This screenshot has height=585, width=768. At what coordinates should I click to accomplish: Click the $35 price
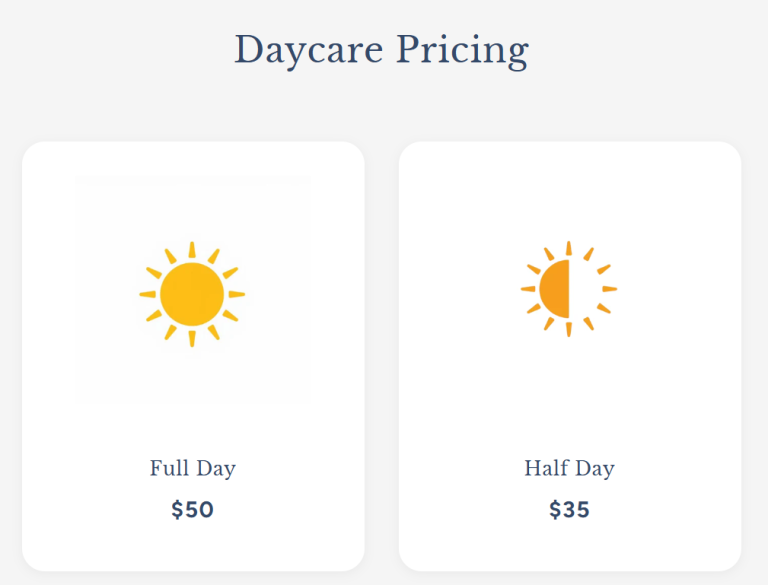pyautogui.click(x=569, y=510)
